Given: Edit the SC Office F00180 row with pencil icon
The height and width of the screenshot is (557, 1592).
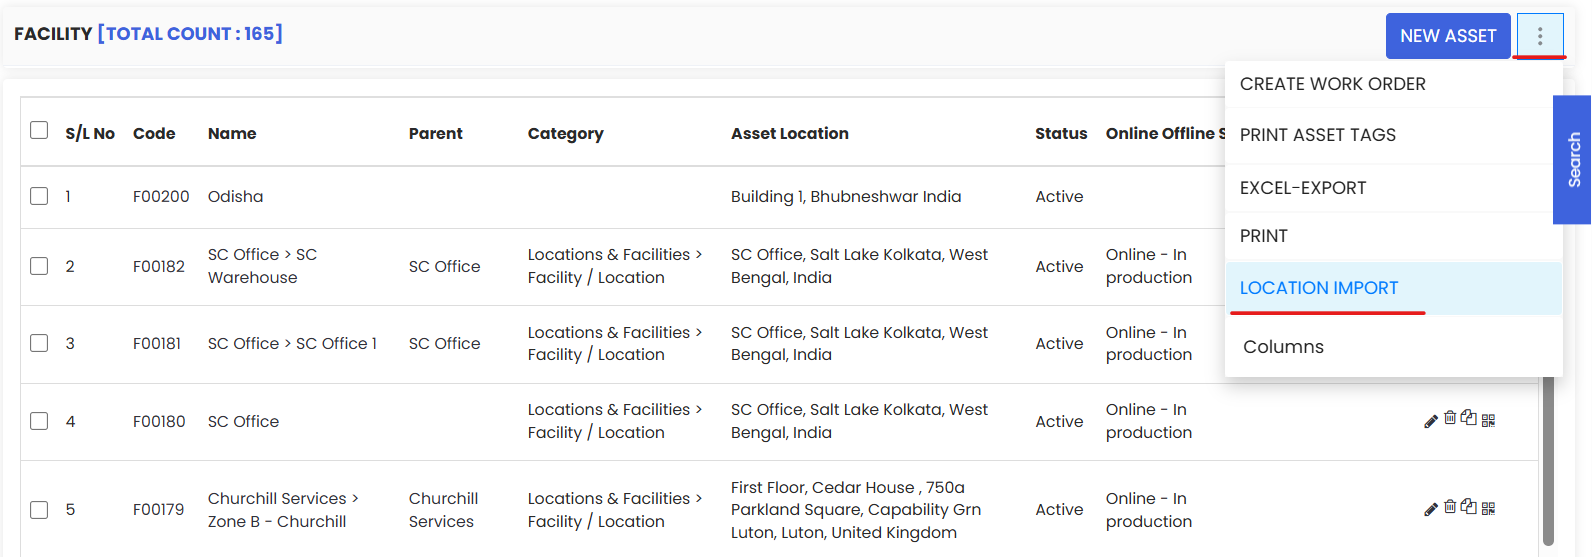Looking at the screenshot, I should coord(1431,421).
